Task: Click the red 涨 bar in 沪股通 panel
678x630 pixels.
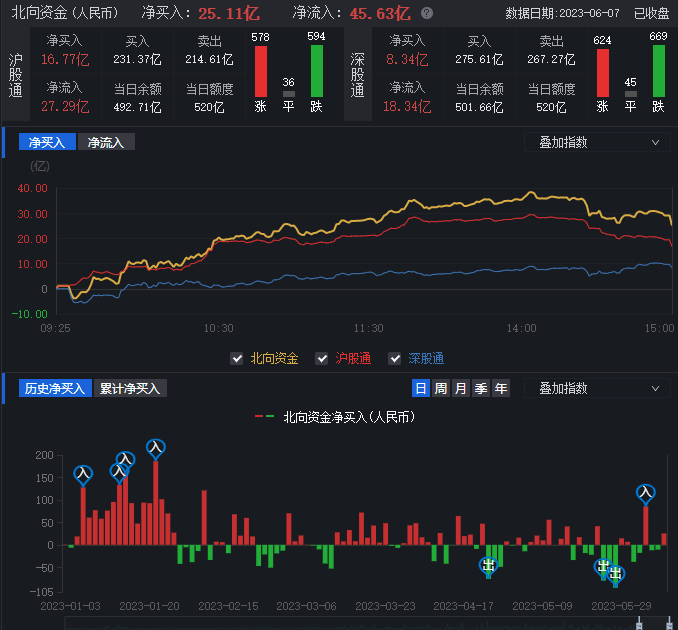Action: (x=260, y=71)
